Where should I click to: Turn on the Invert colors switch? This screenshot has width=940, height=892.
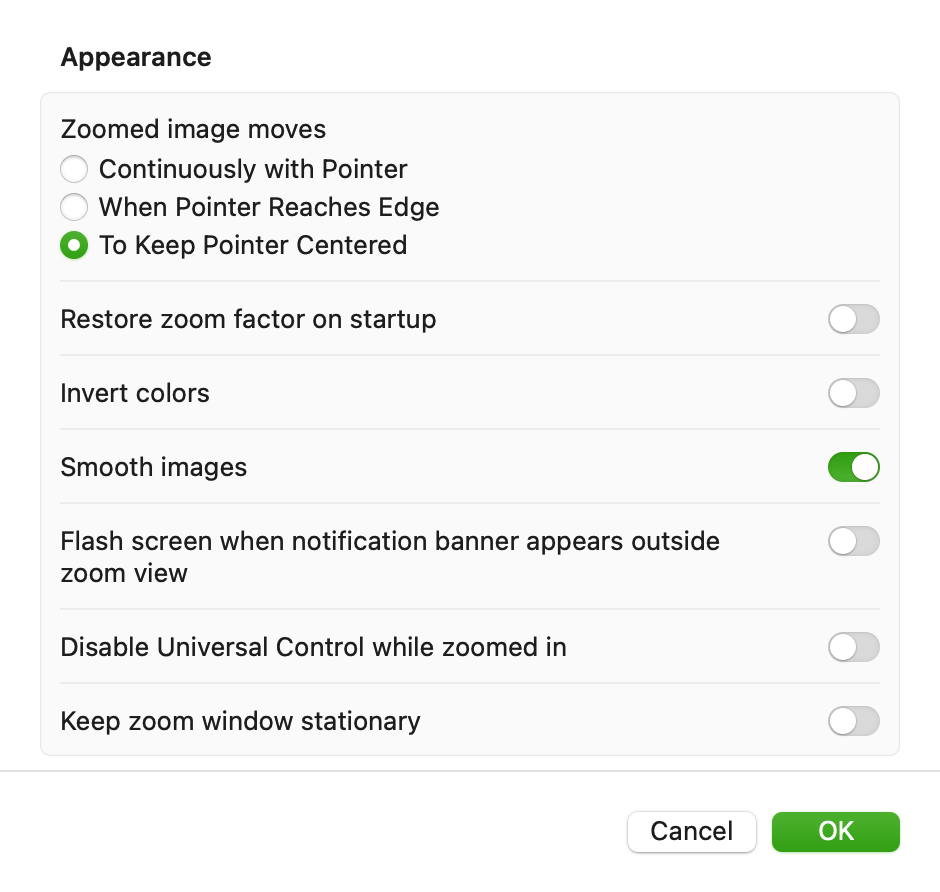point(854,393)
